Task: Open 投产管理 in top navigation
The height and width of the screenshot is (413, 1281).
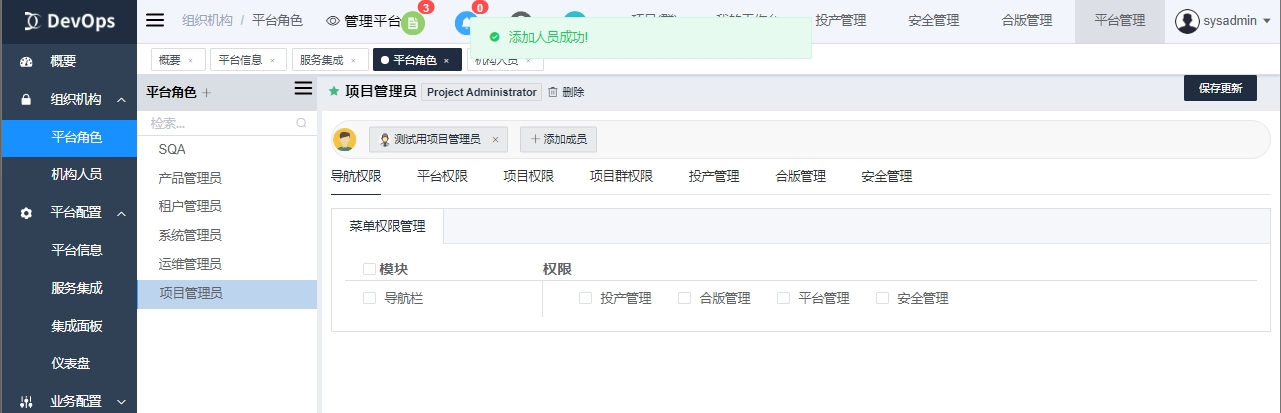Action: [x=841, y=21]
